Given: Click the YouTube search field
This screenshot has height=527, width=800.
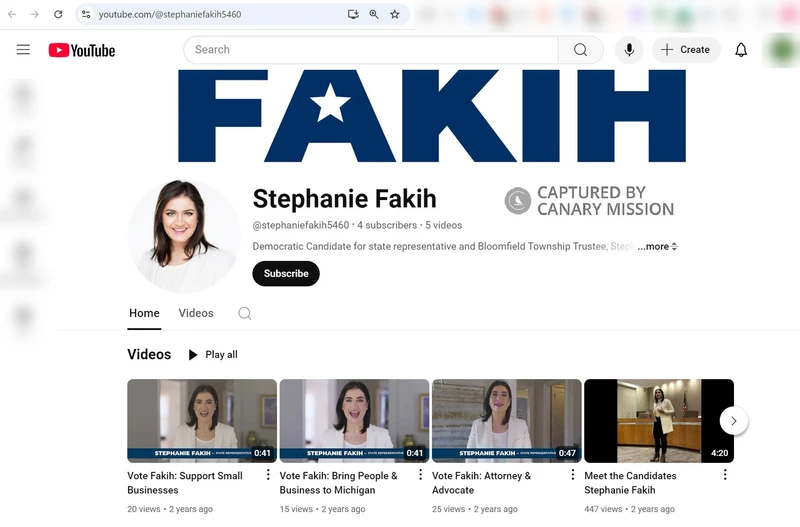Looking at the screenshot, I should [371, 49].
